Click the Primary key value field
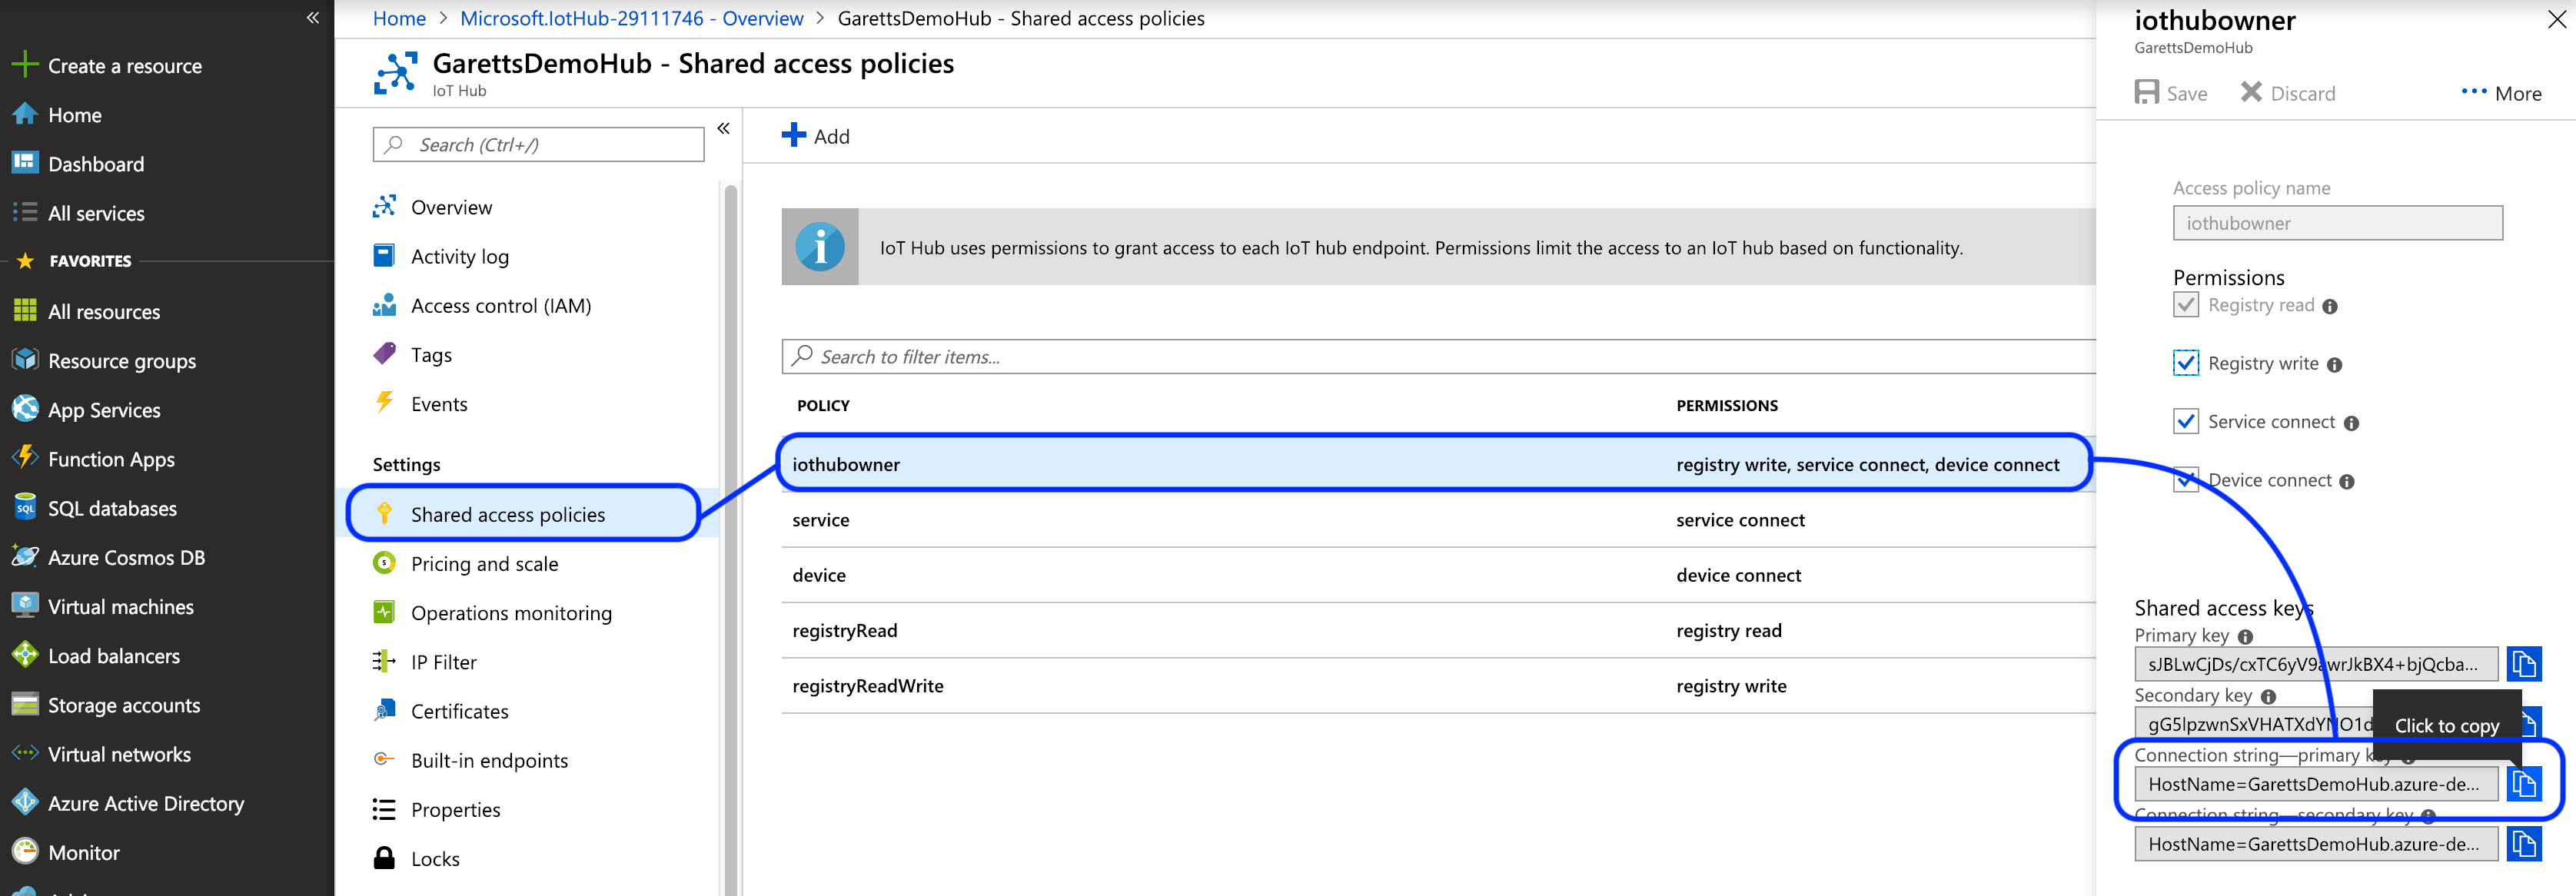 (2315, 664)
